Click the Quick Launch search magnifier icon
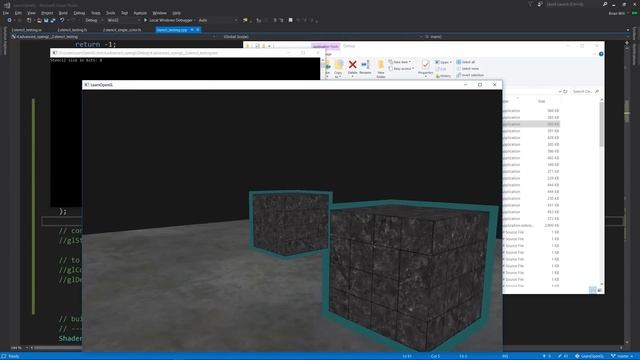The image size is (640, 360). [605, 4]
